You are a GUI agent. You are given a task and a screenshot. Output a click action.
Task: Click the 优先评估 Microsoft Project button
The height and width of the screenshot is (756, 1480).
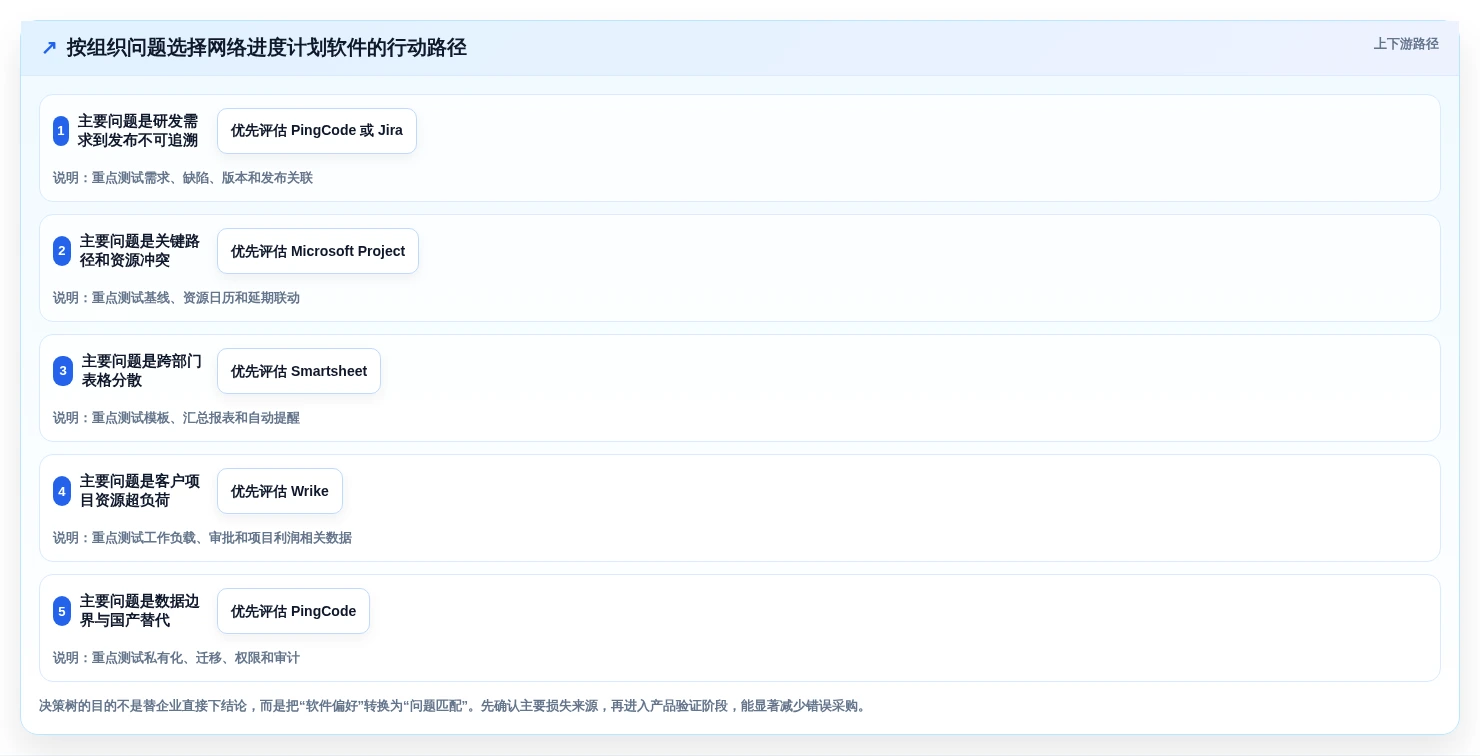pos(318,251)
